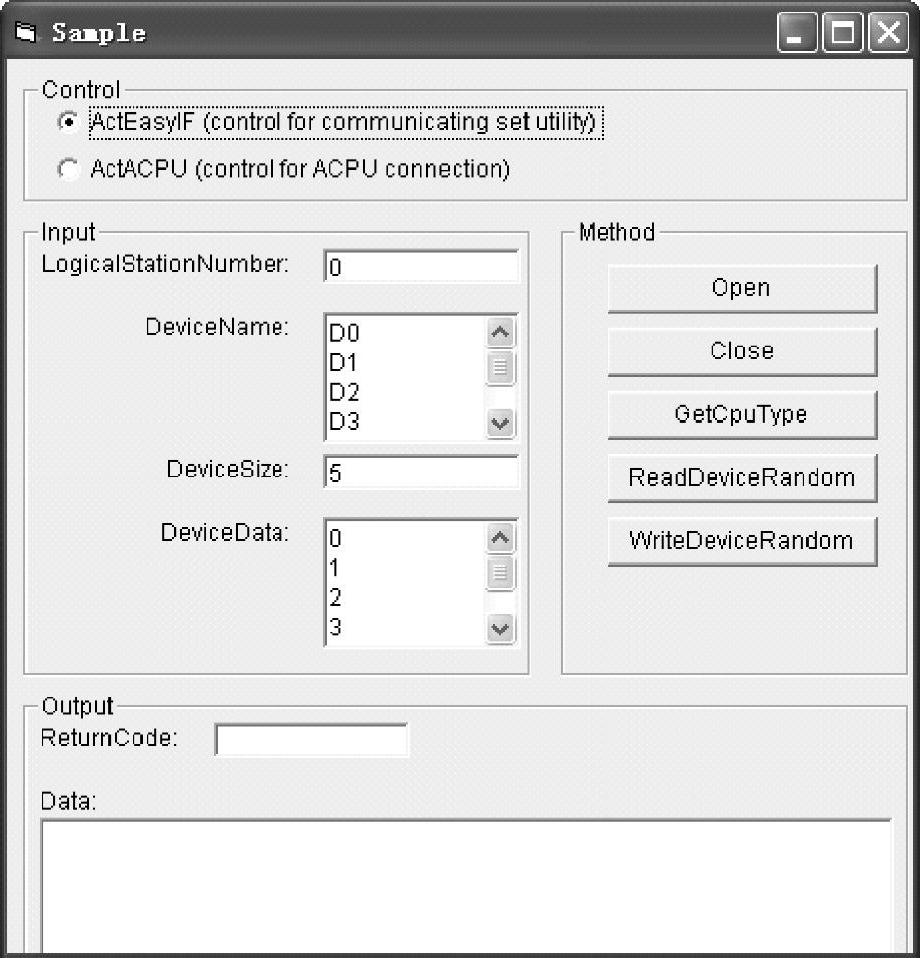Screen dimensions: 920x958
Task: Select the ActEasyIF control radio button
Action: (68, 122)
